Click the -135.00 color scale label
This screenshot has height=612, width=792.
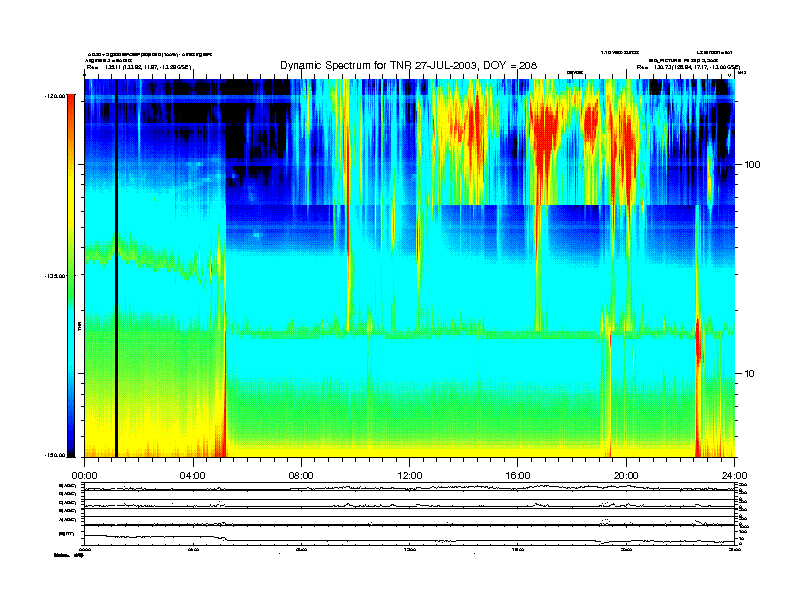click(55, 276)
